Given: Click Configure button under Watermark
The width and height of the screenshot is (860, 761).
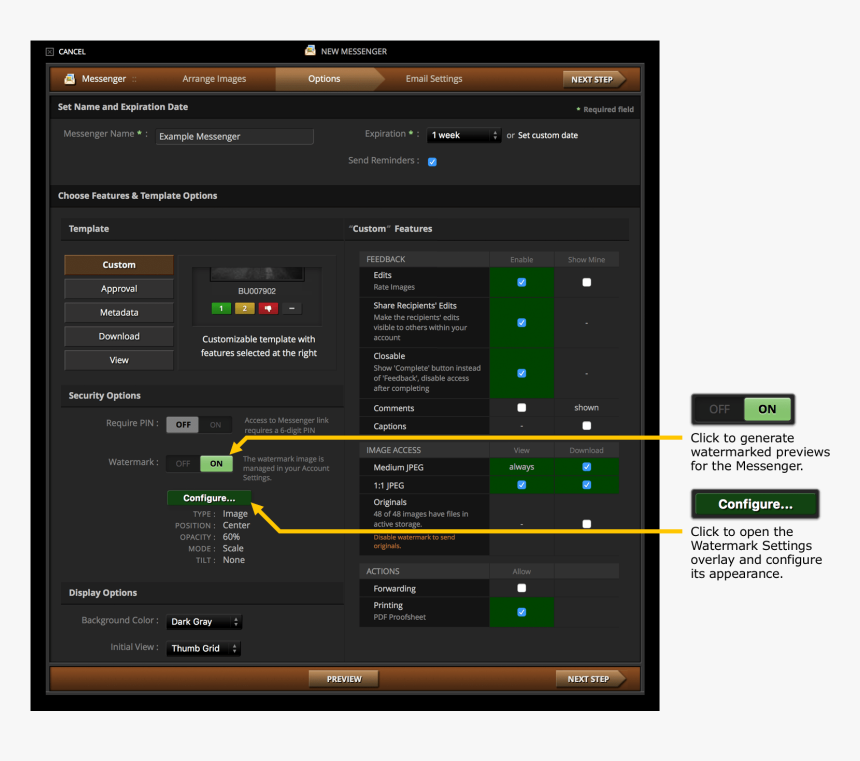Looking at the screenshot, I should pos(209,498).
